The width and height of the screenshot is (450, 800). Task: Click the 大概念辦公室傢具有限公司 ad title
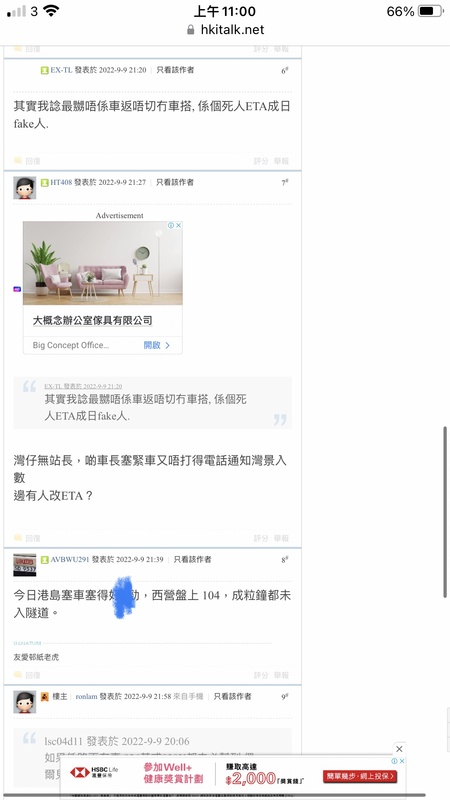92,320
